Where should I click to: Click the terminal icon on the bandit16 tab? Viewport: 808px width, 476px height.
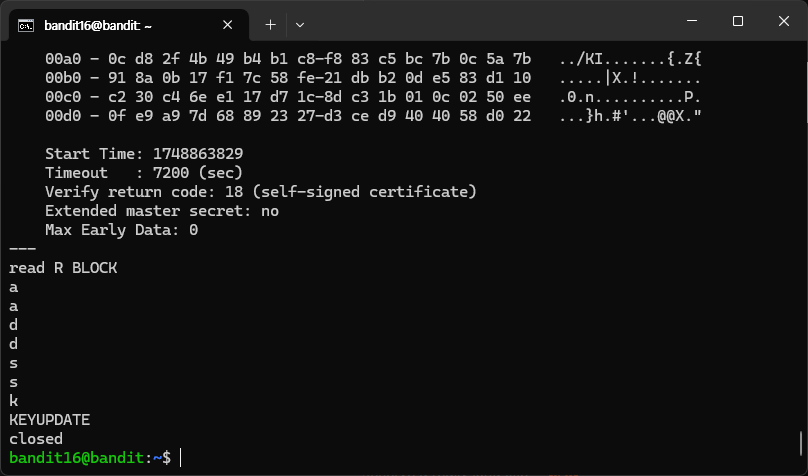tap(26, 25)
